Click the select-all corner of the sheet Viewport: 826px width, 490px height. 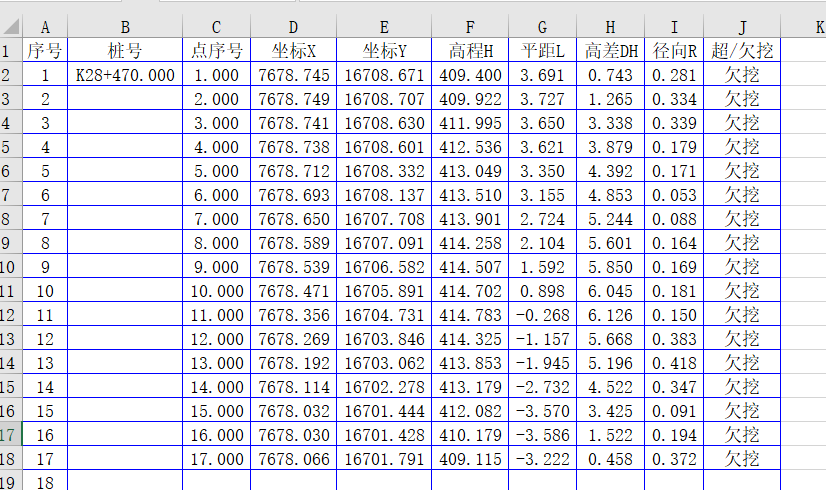(10, 28)
